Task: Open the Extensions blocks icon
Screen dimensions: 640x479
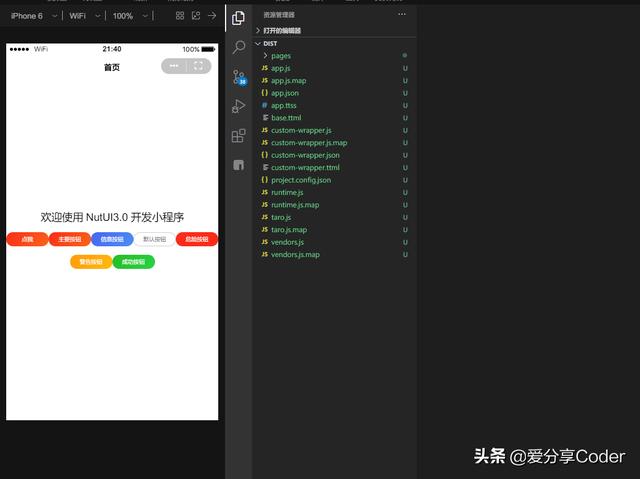Action: pyautogui.click(x=238, y=135)
